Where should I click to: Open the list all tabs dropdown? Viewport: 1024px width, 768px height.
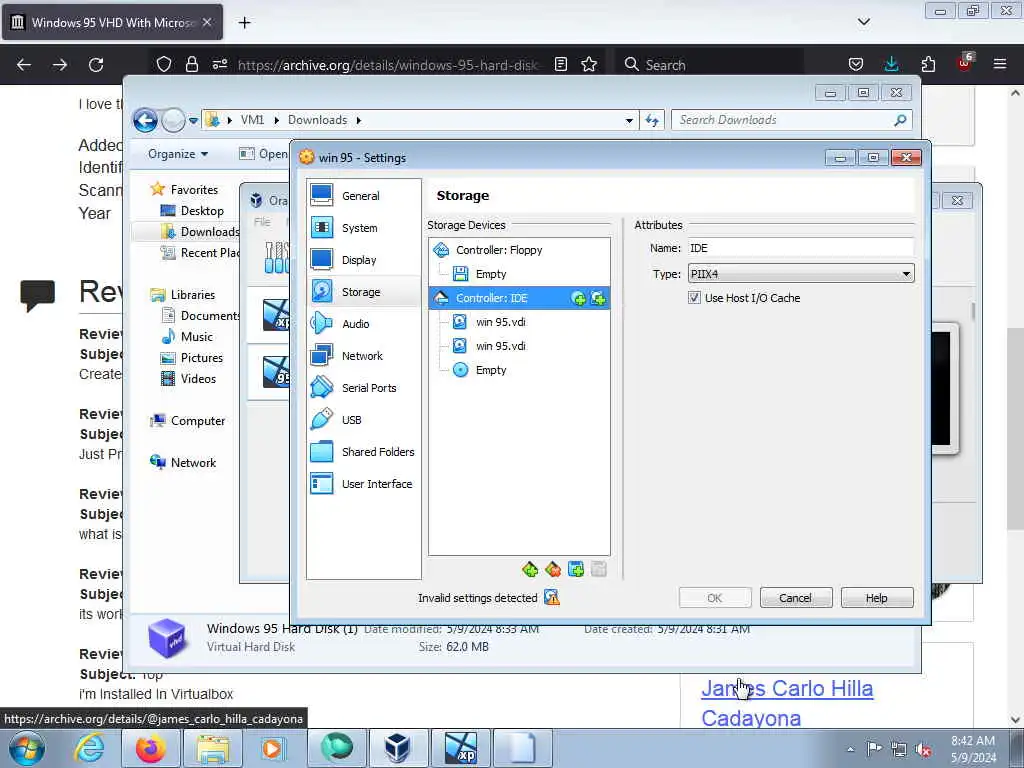pos(863,22)
